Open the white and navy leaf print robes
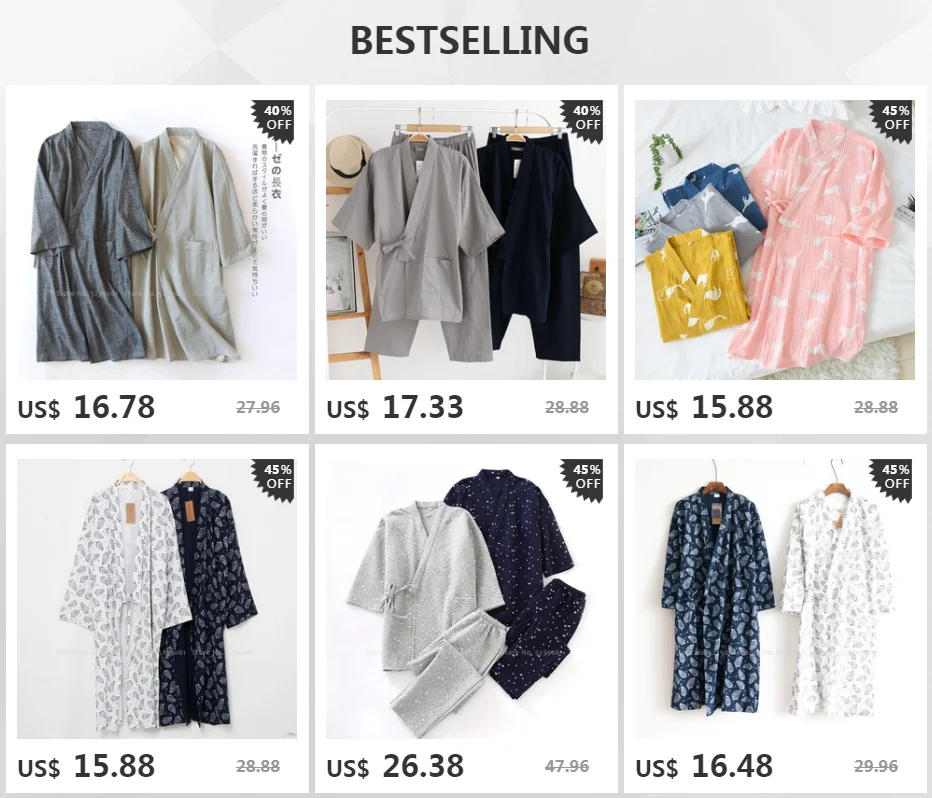Viewport: 932px width, 798px height. [x=156, y=598]
